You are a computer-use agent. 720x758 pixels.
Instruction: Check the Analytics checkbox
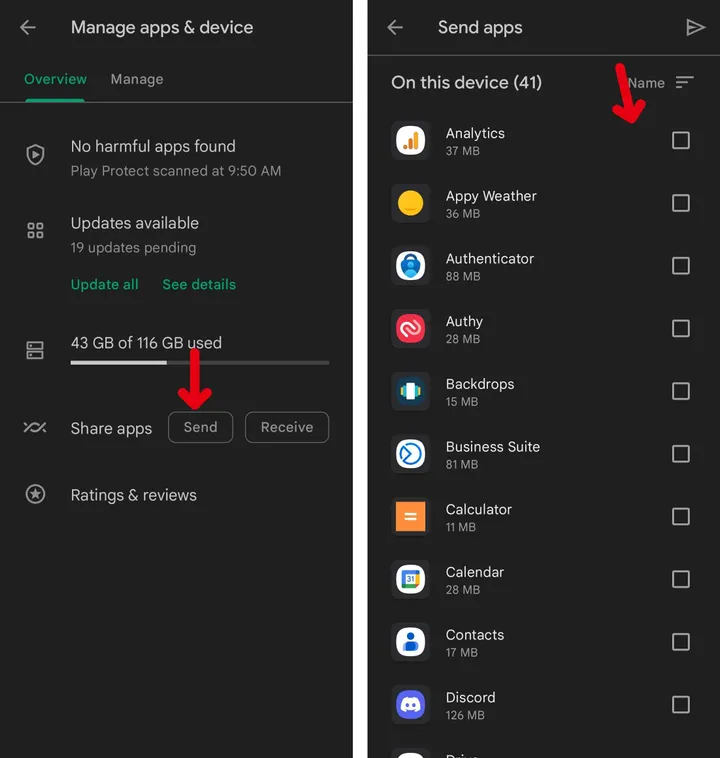point(681,141)
